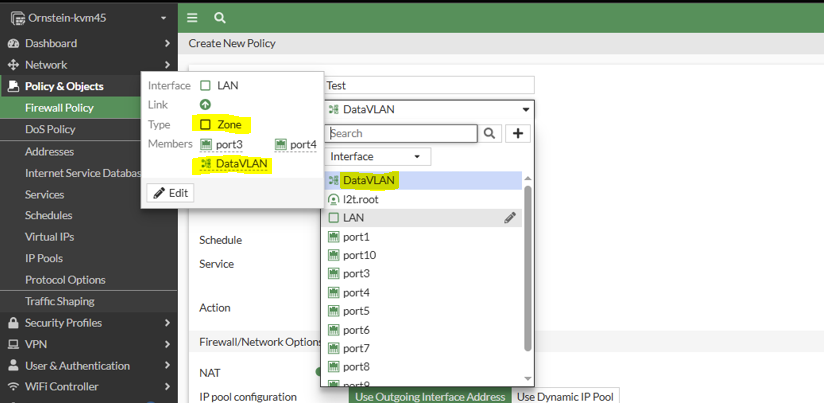Image resolution: width=824 pixels, height=403 pixels.
Task: Select port1 in the list
Action: coord(423,237)
